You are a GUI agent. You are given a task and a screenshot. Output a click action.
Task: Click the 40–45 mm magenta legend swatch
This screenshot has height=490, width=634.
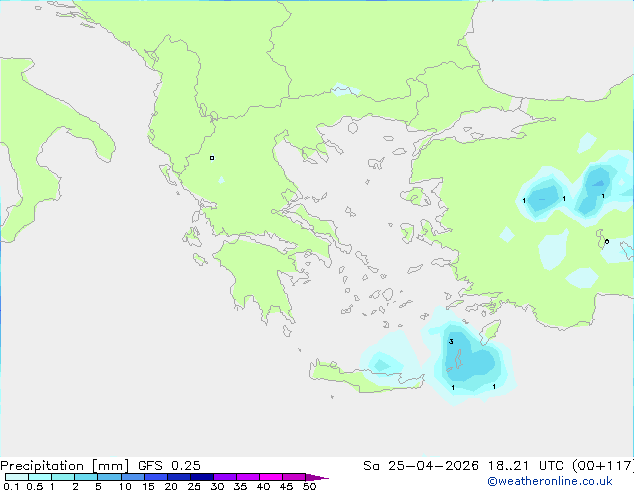pos(271,477)
